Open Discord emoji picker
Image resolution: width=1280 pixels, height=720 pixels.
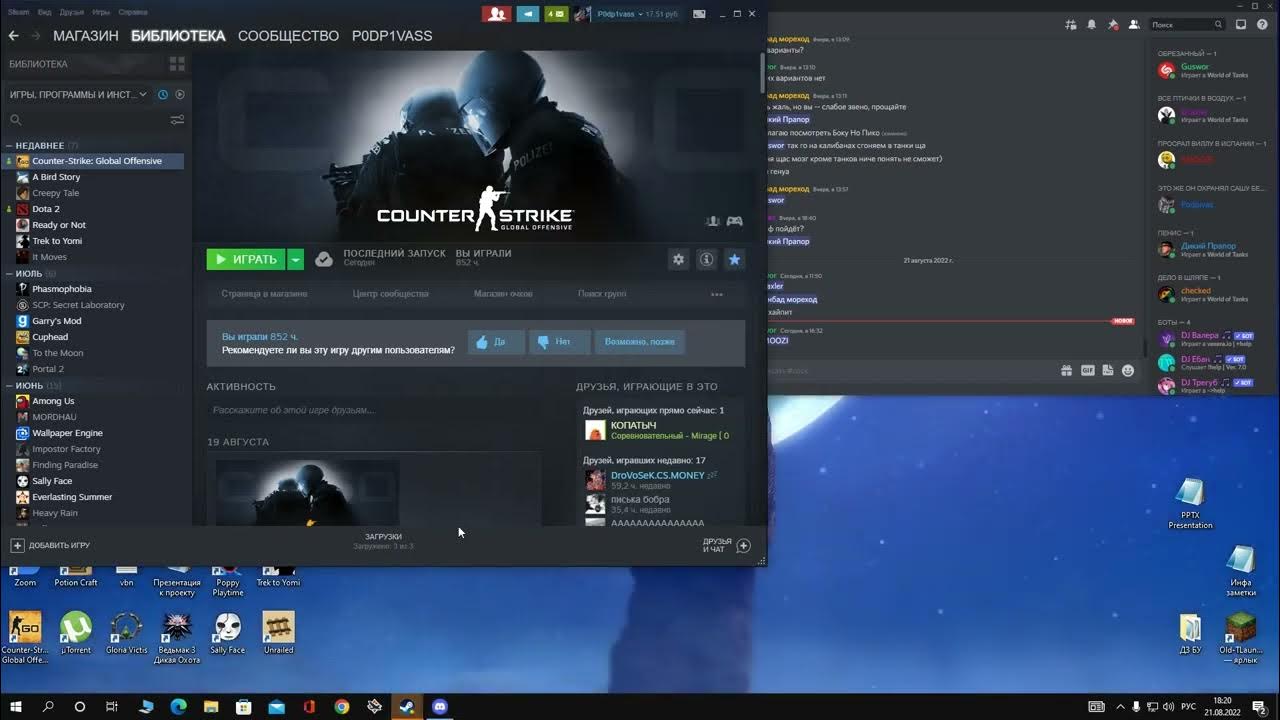coord(1128,370)
